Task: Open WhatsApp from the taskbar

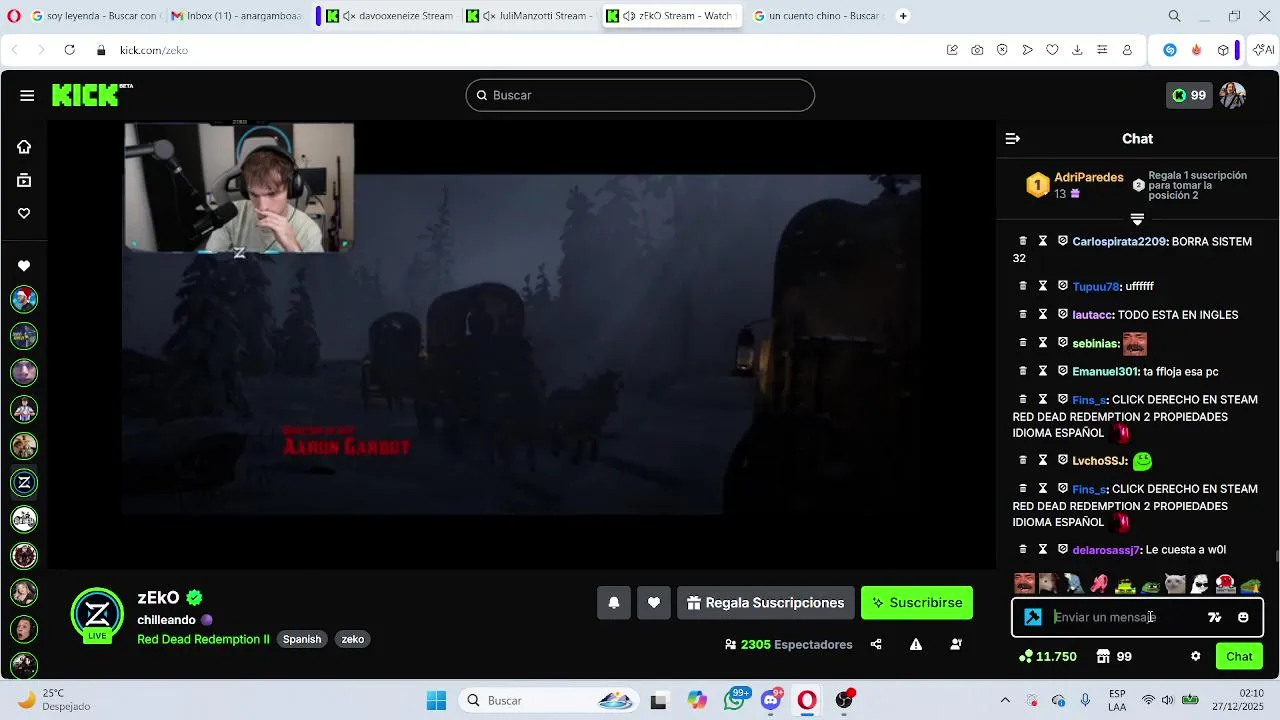Action: click(x=735, y=701)
